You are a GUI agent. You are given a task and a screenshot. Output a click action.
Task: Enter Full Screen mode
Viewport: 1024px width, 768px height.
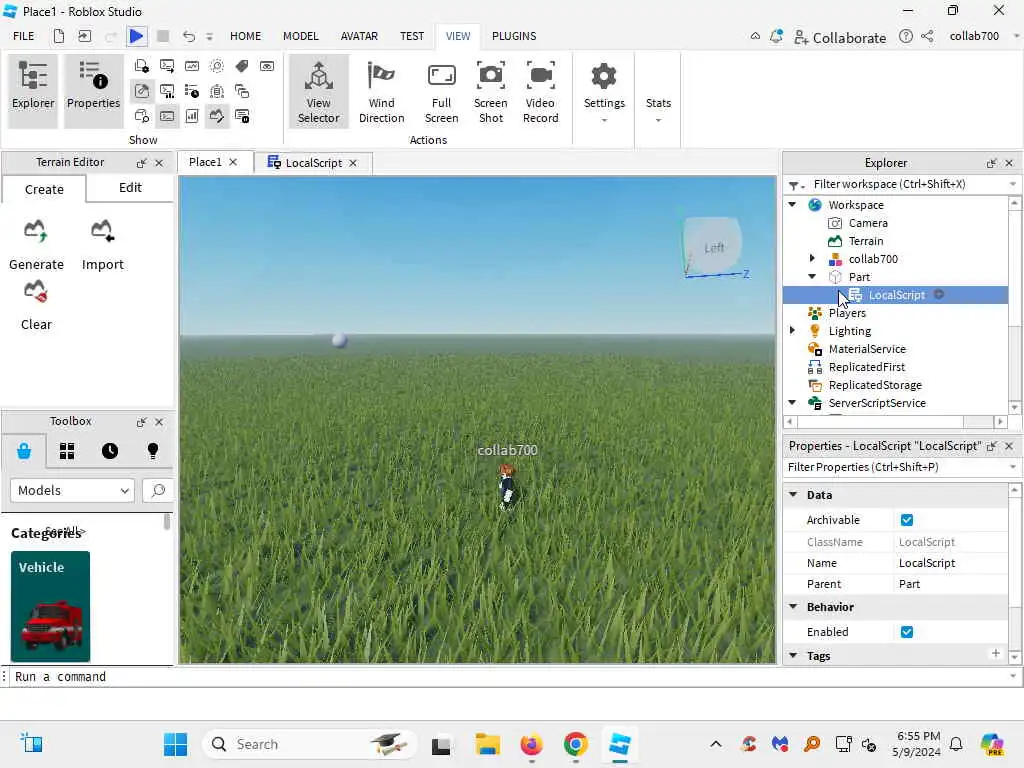(x=441, y=91)
